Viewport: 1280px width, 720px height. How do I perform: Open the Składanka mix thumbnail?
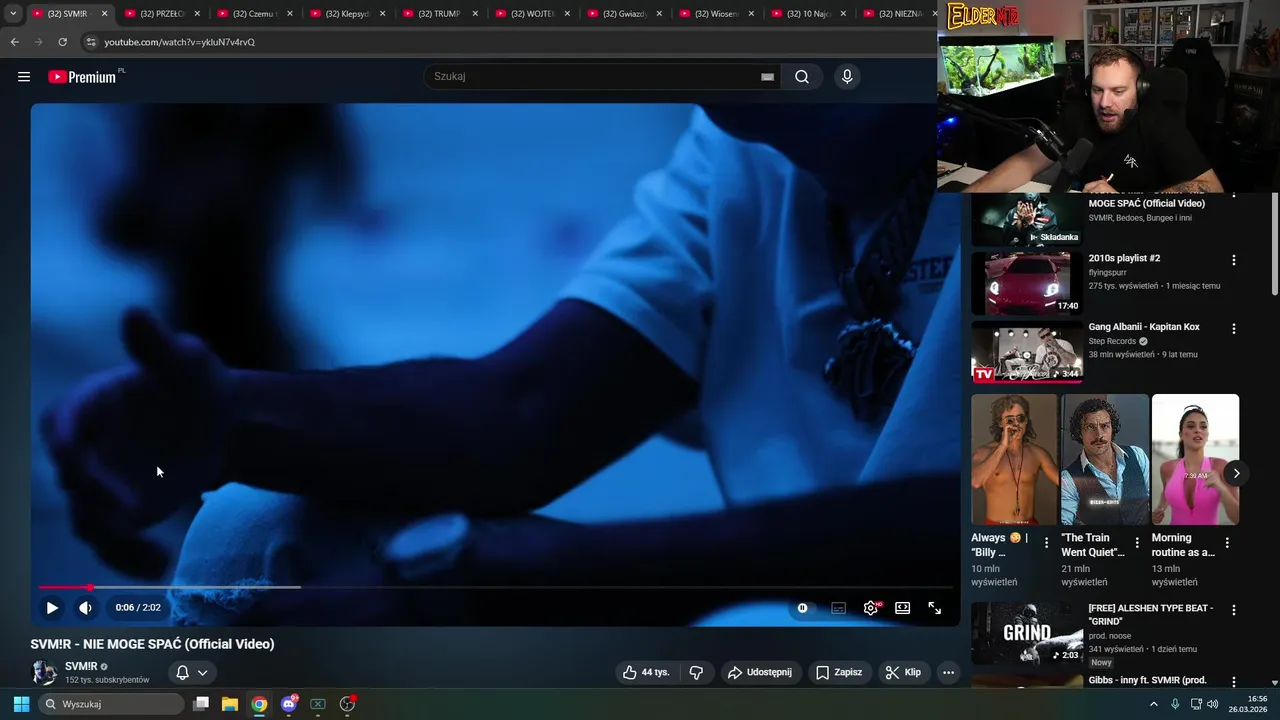click(1027, 219)
